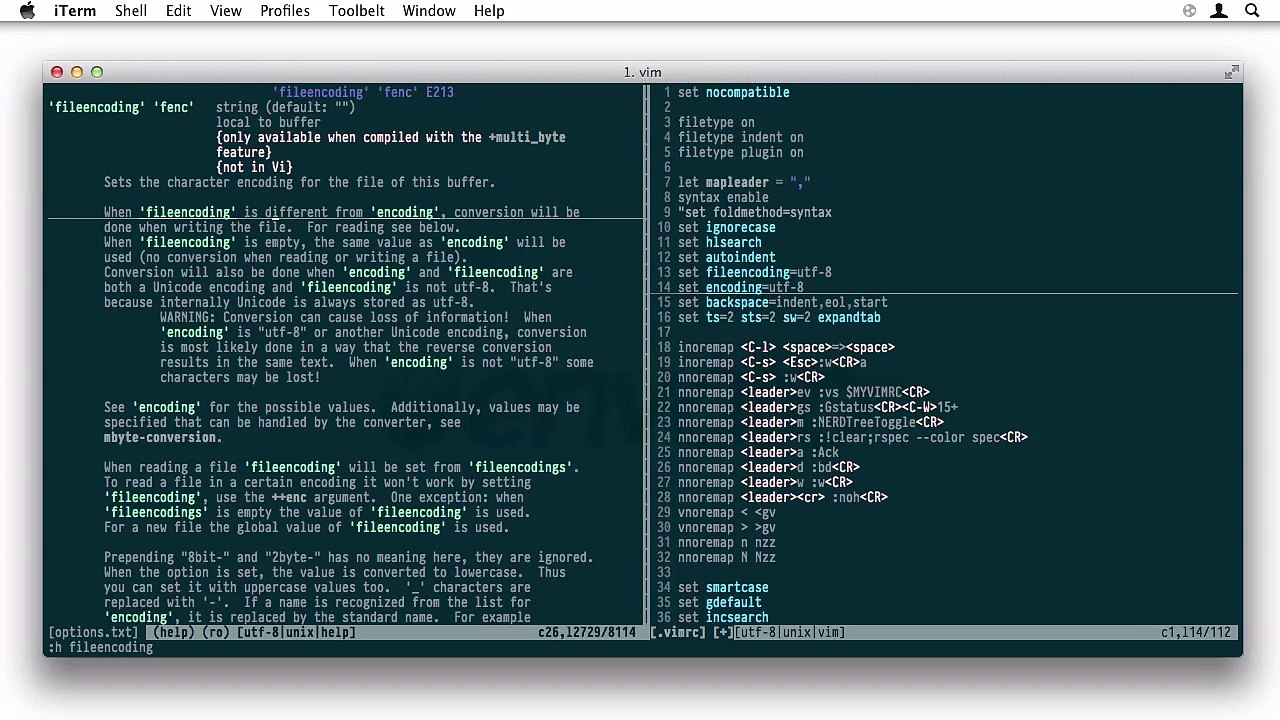Click the ':noh' leader mapping line

tap(783, 498)
